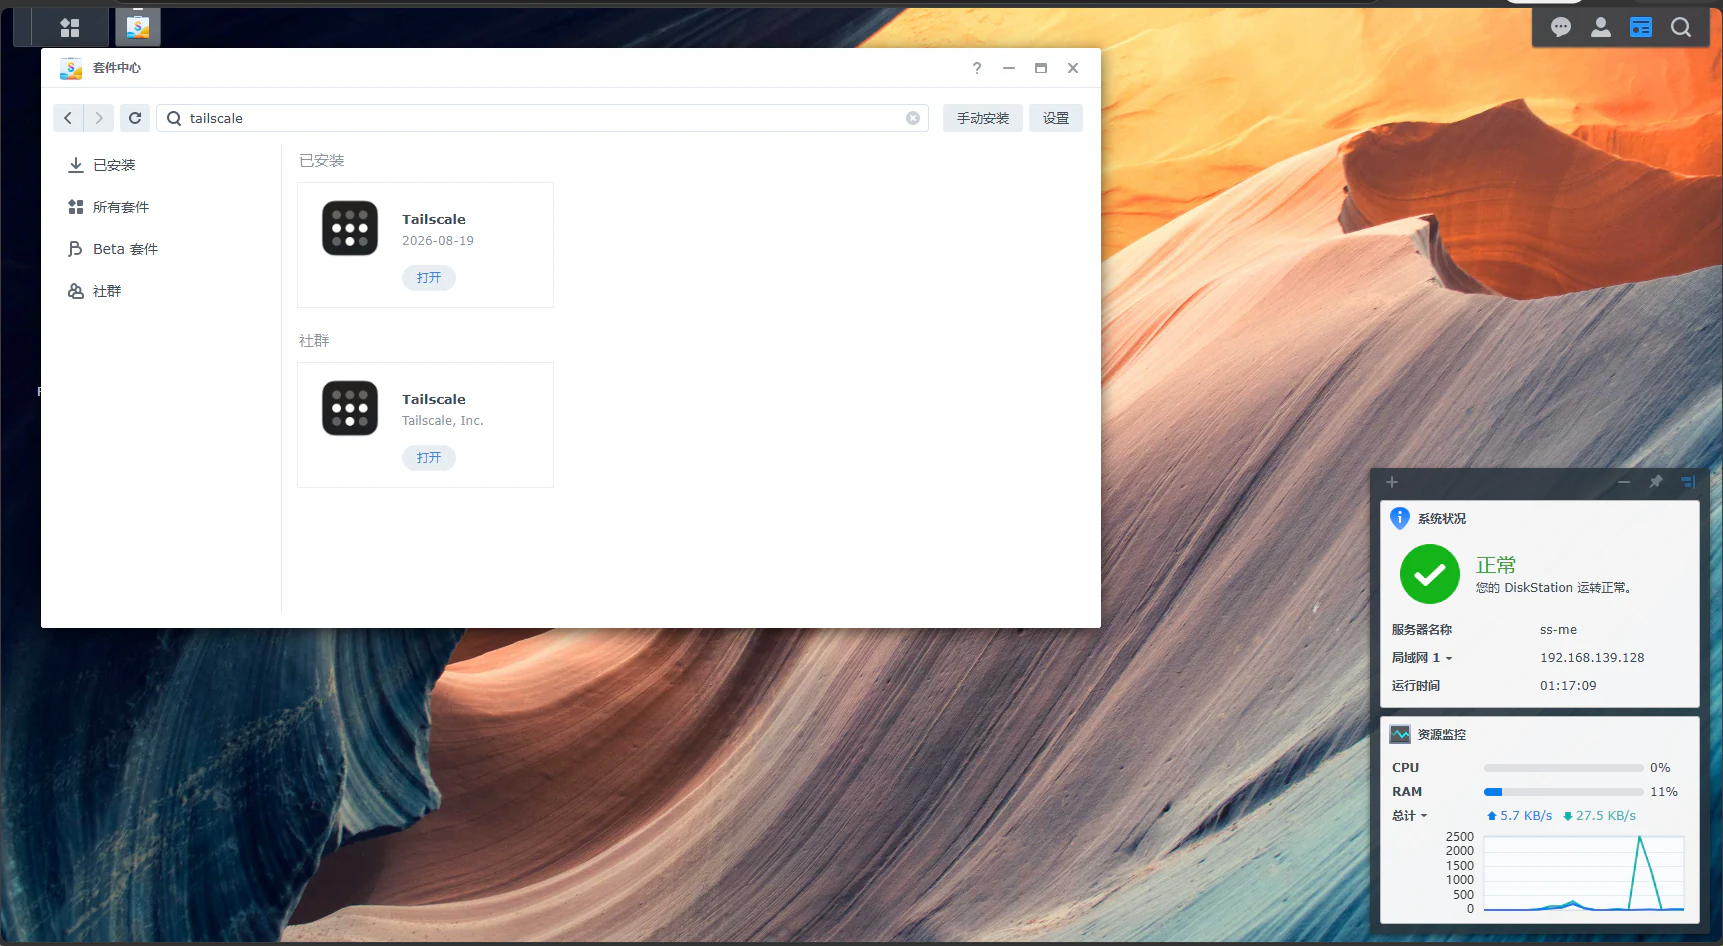Click the Package Center help question mark
This screenshot has width=1723, height=946.
tap(977, 68)
